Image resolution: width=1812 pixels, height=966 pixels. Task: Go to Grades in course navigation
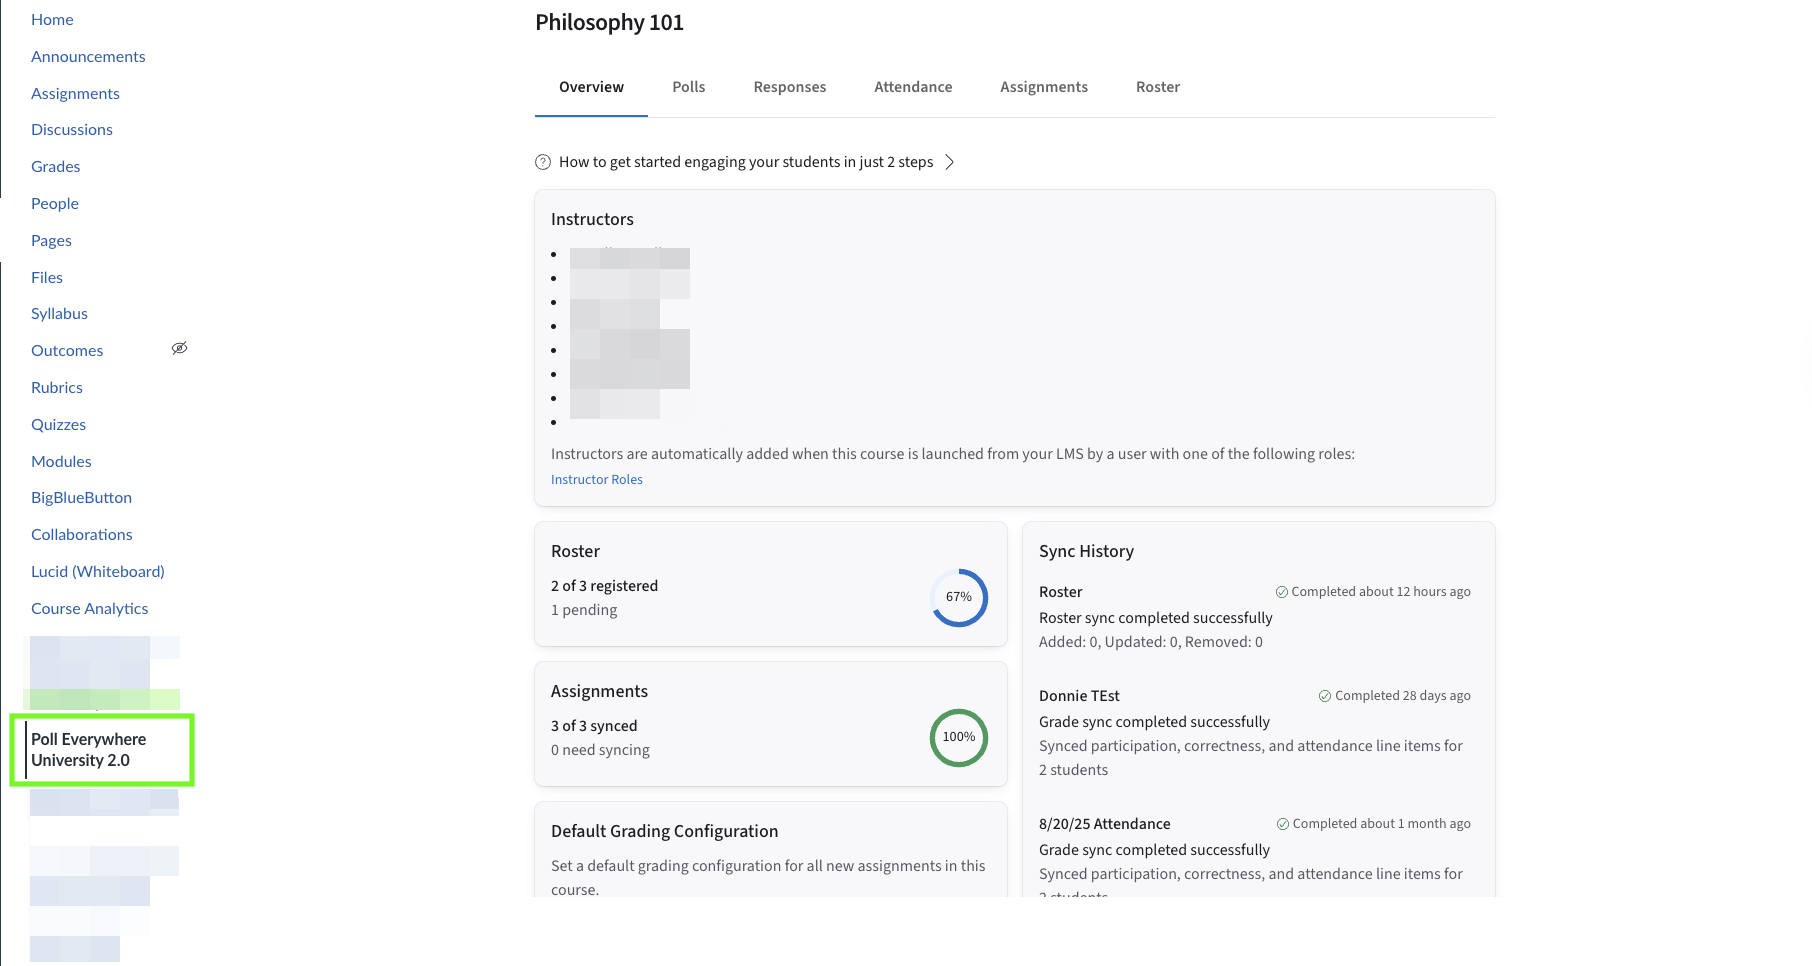(56, 167)
